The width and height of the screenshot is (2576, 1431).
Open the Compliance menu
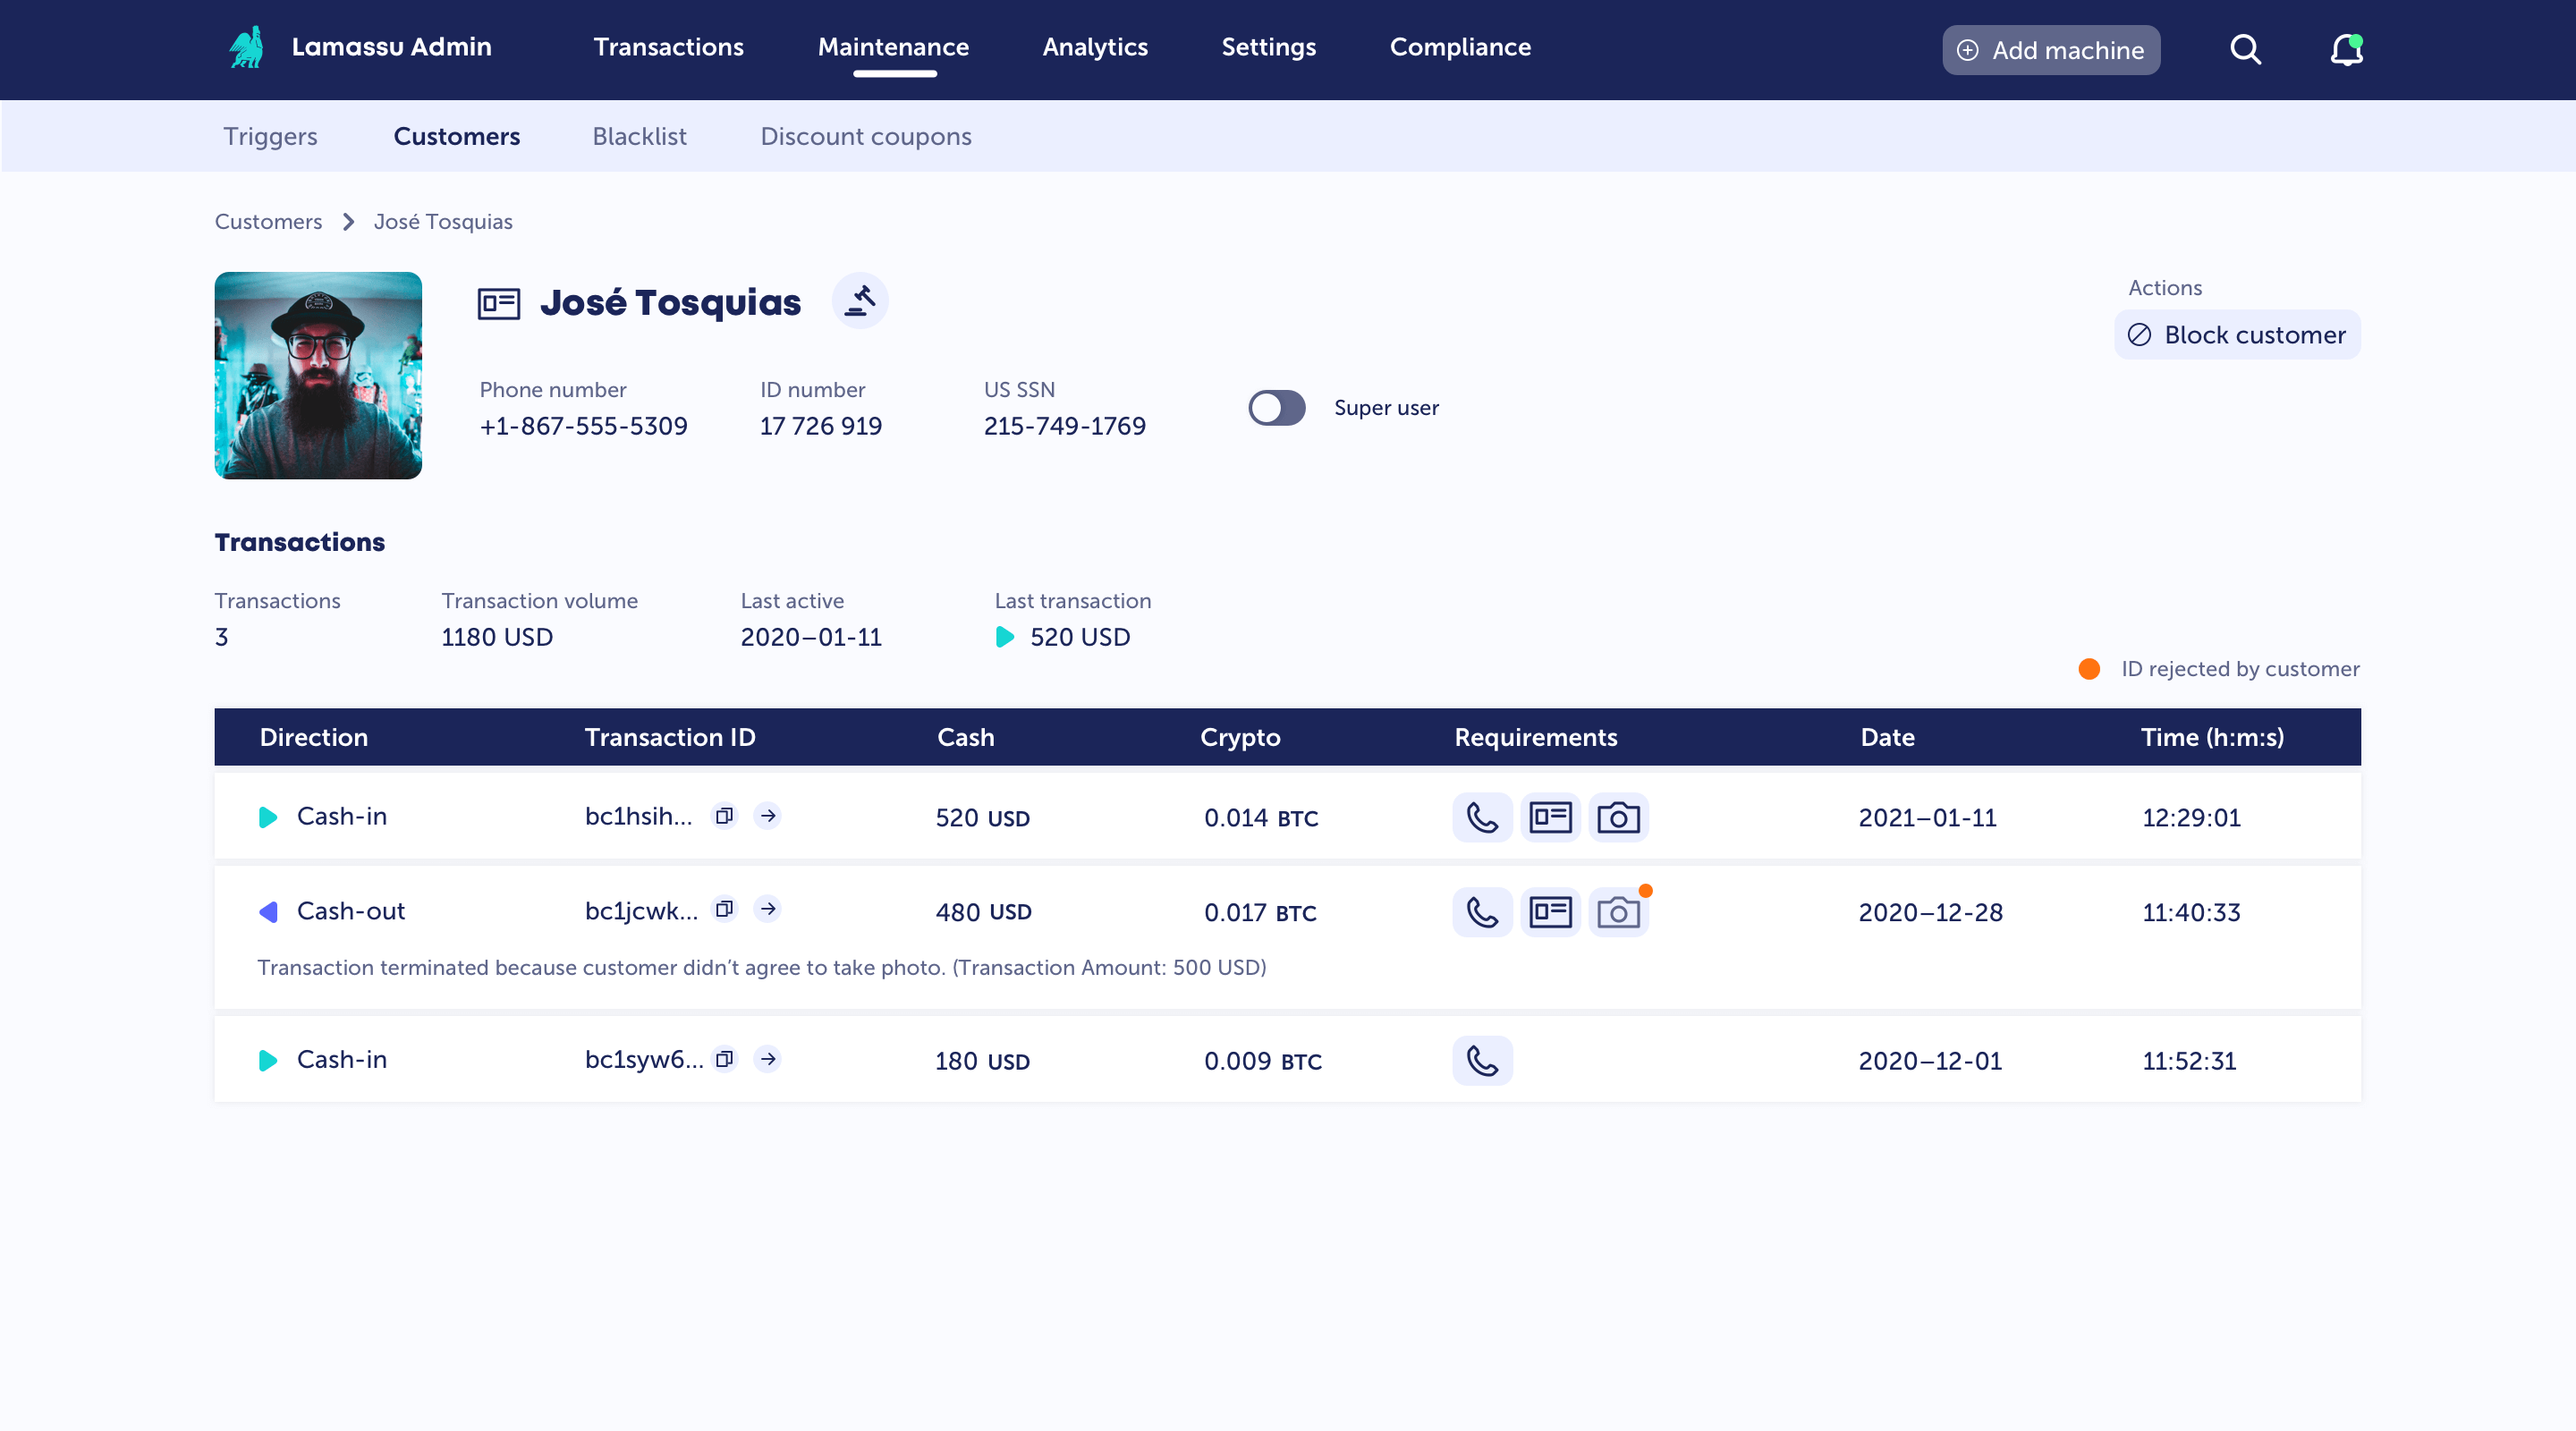pyautogui.click(x=1459, y=47)
